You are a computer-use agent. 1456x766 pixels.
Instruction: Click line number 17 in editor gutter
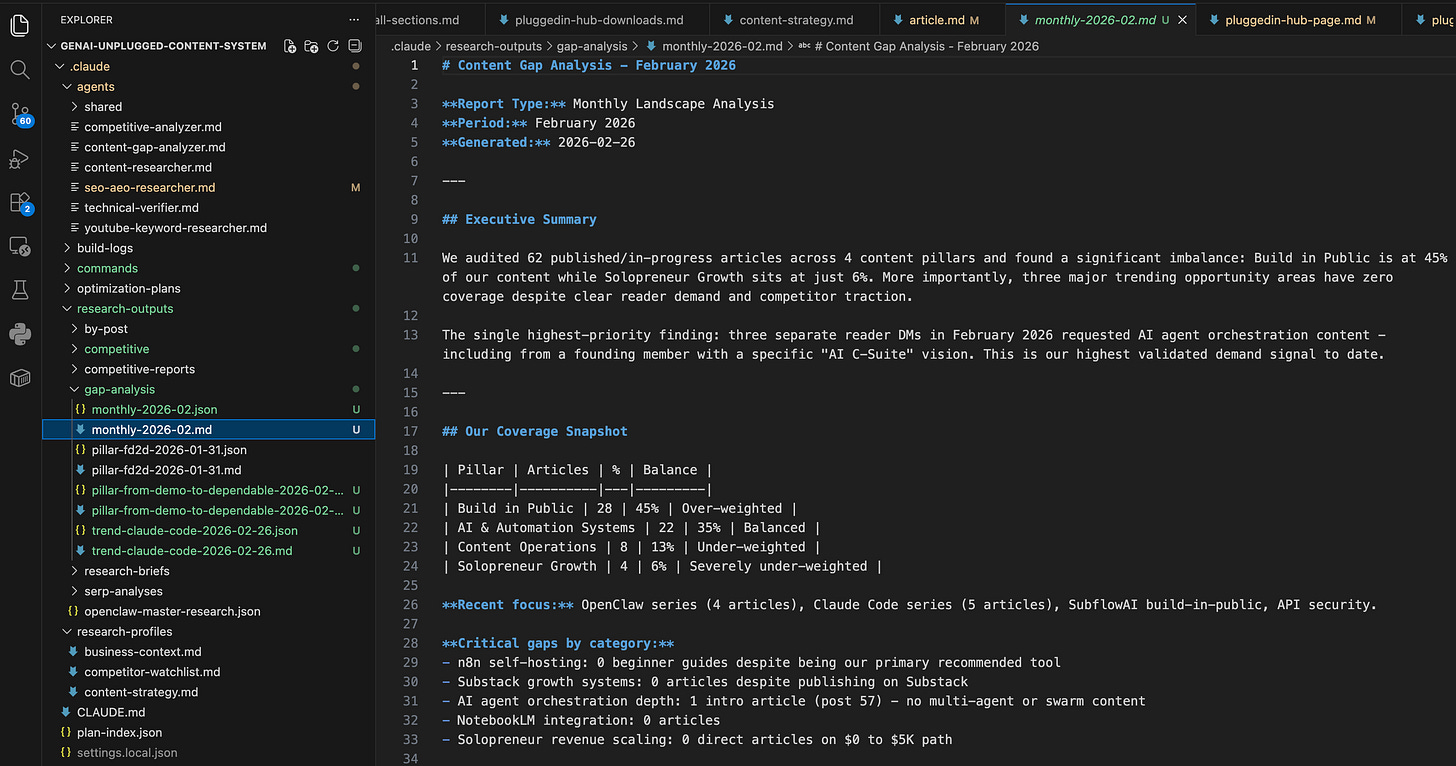tap(410, 431)
